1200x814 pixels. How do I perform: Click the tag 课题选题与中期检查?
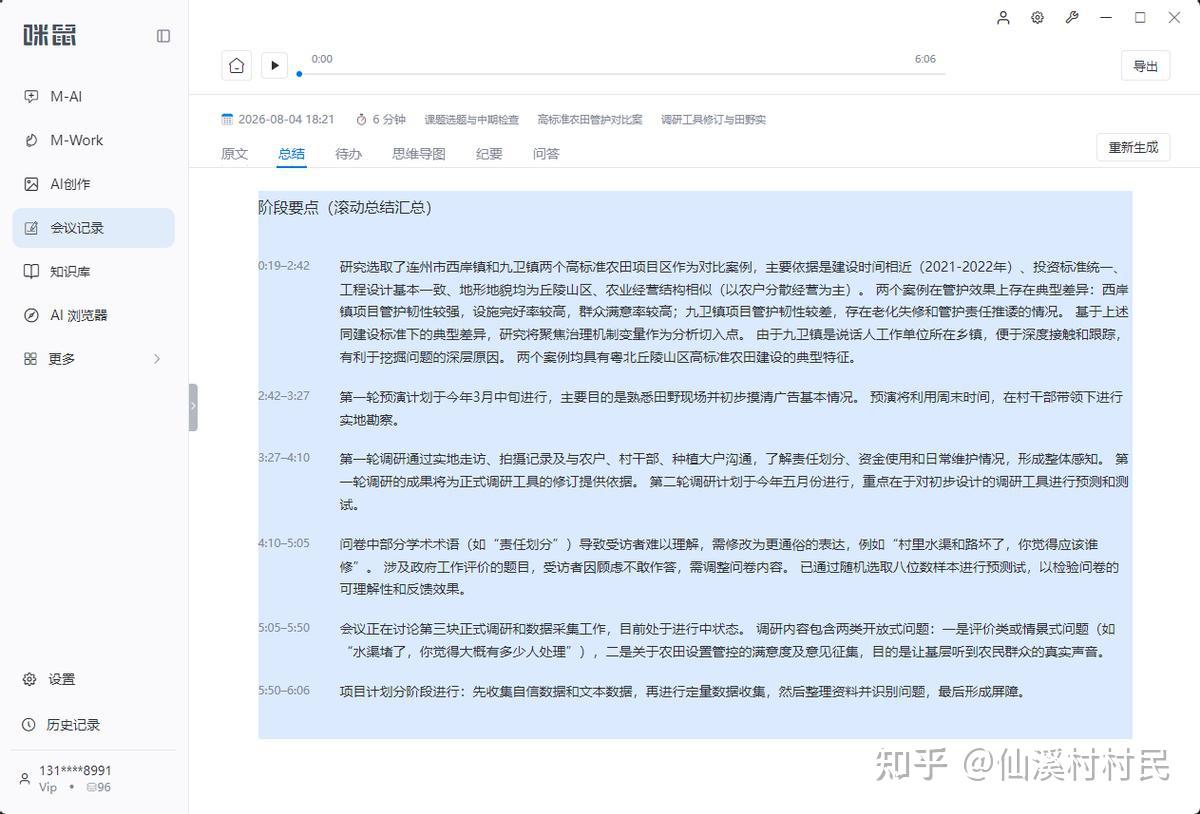472,120
